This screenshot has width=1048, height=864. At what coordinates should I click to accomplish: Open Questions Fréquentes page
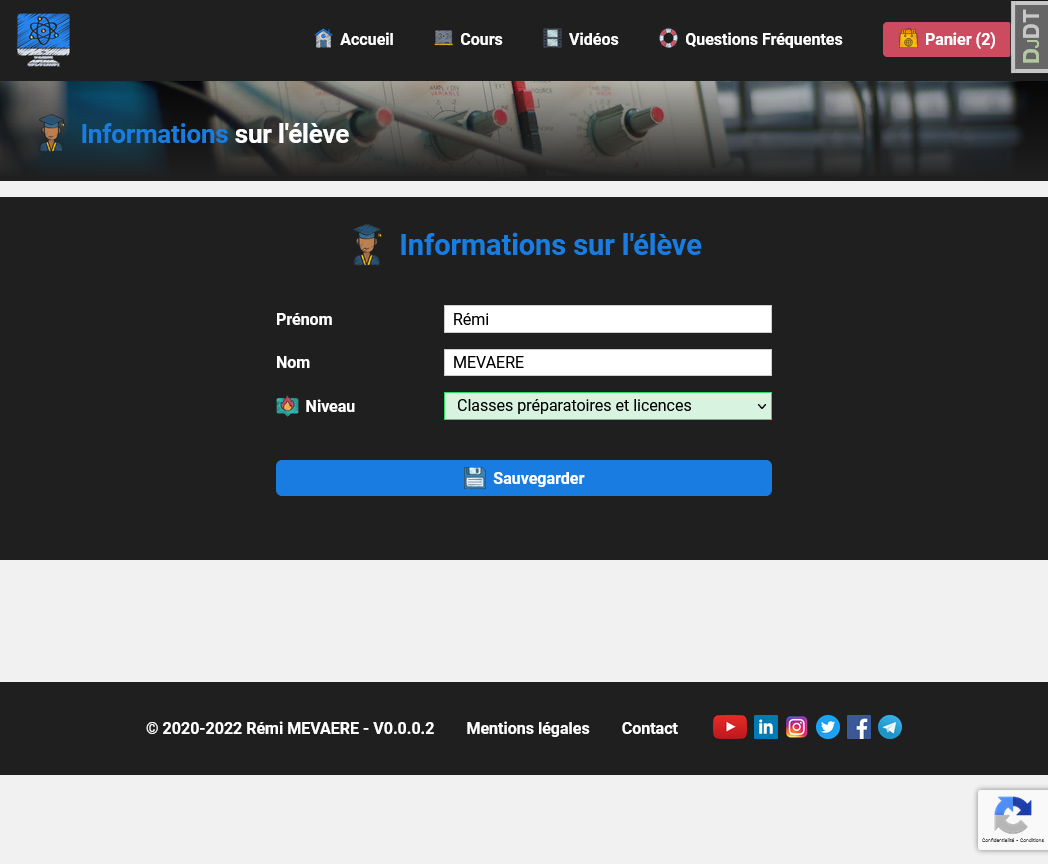[750, 39]
